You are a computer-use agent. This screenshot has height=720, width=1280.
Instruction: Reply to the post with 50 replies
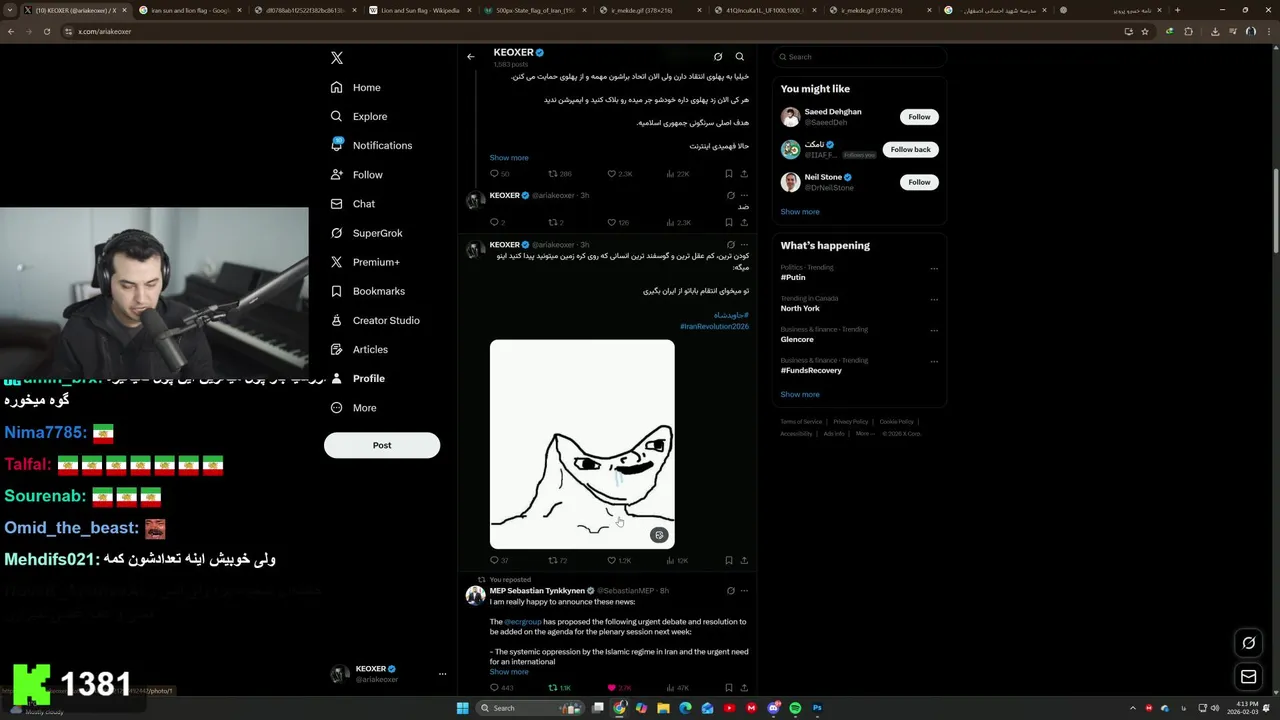pyautogui.click(x=499, y=174)
